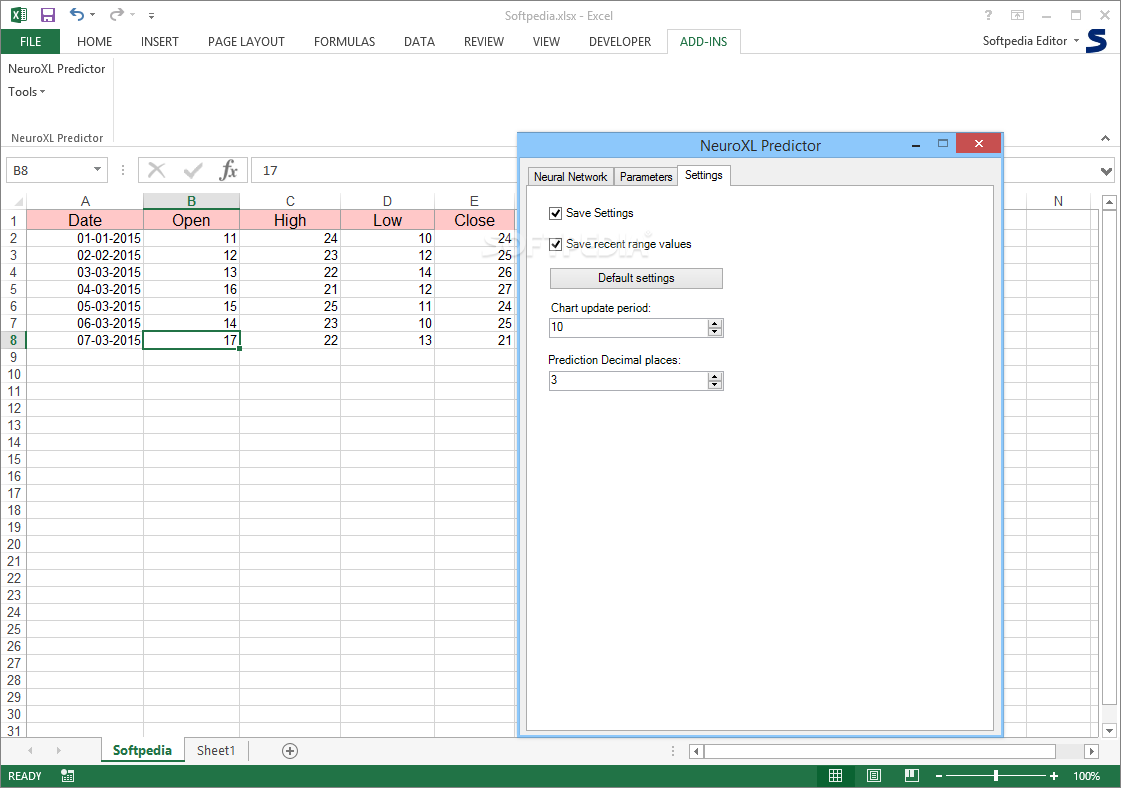Click the Select All corner triangle

17,201
